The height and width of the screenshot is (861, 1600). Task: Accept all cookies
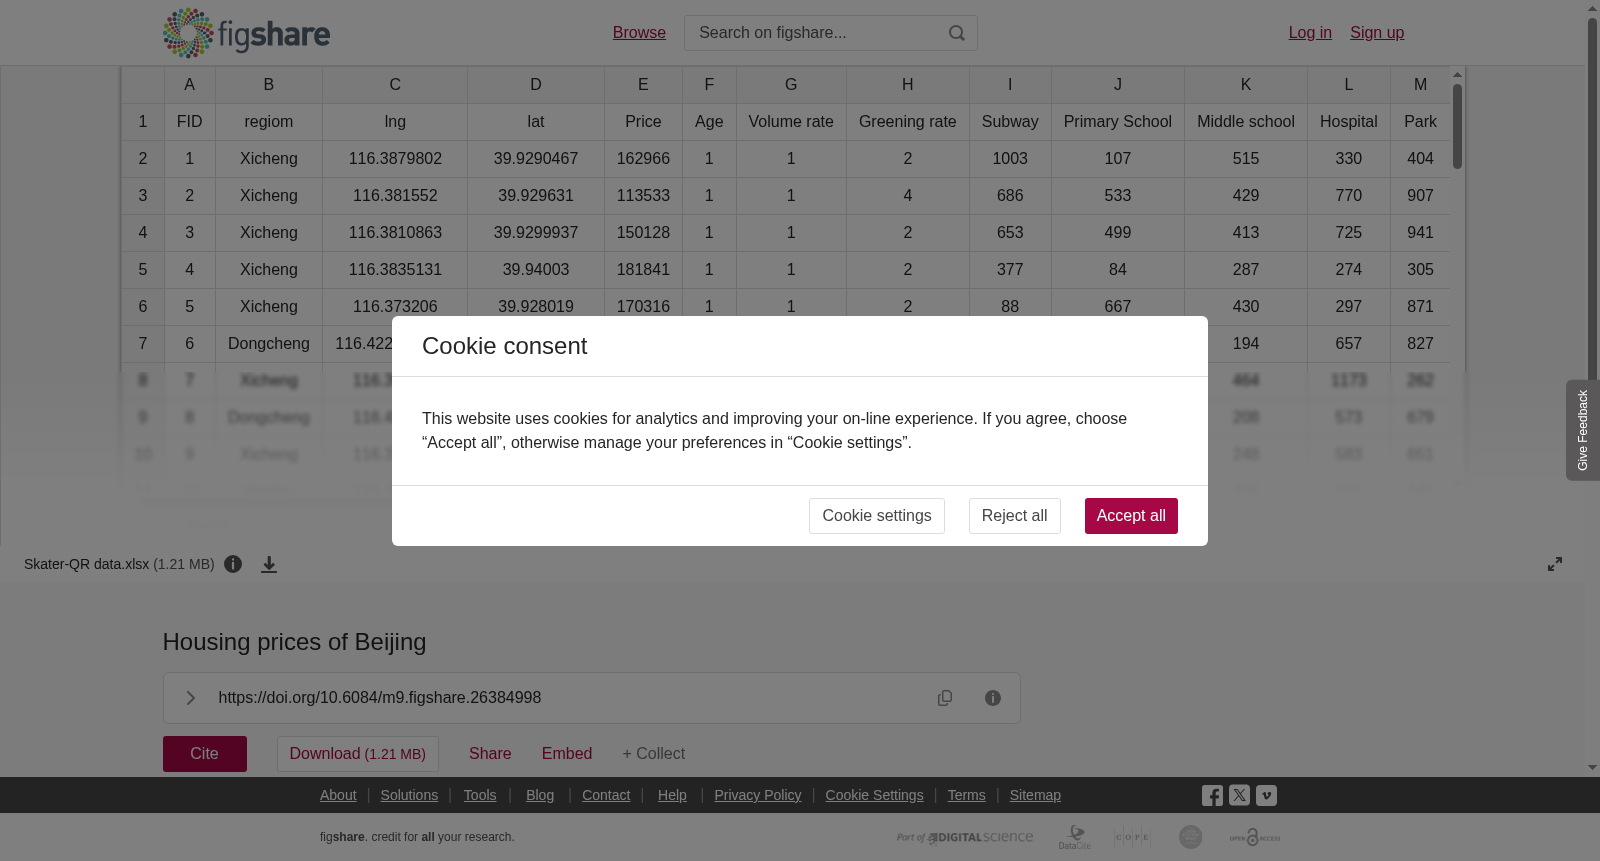pos(1131,516)
